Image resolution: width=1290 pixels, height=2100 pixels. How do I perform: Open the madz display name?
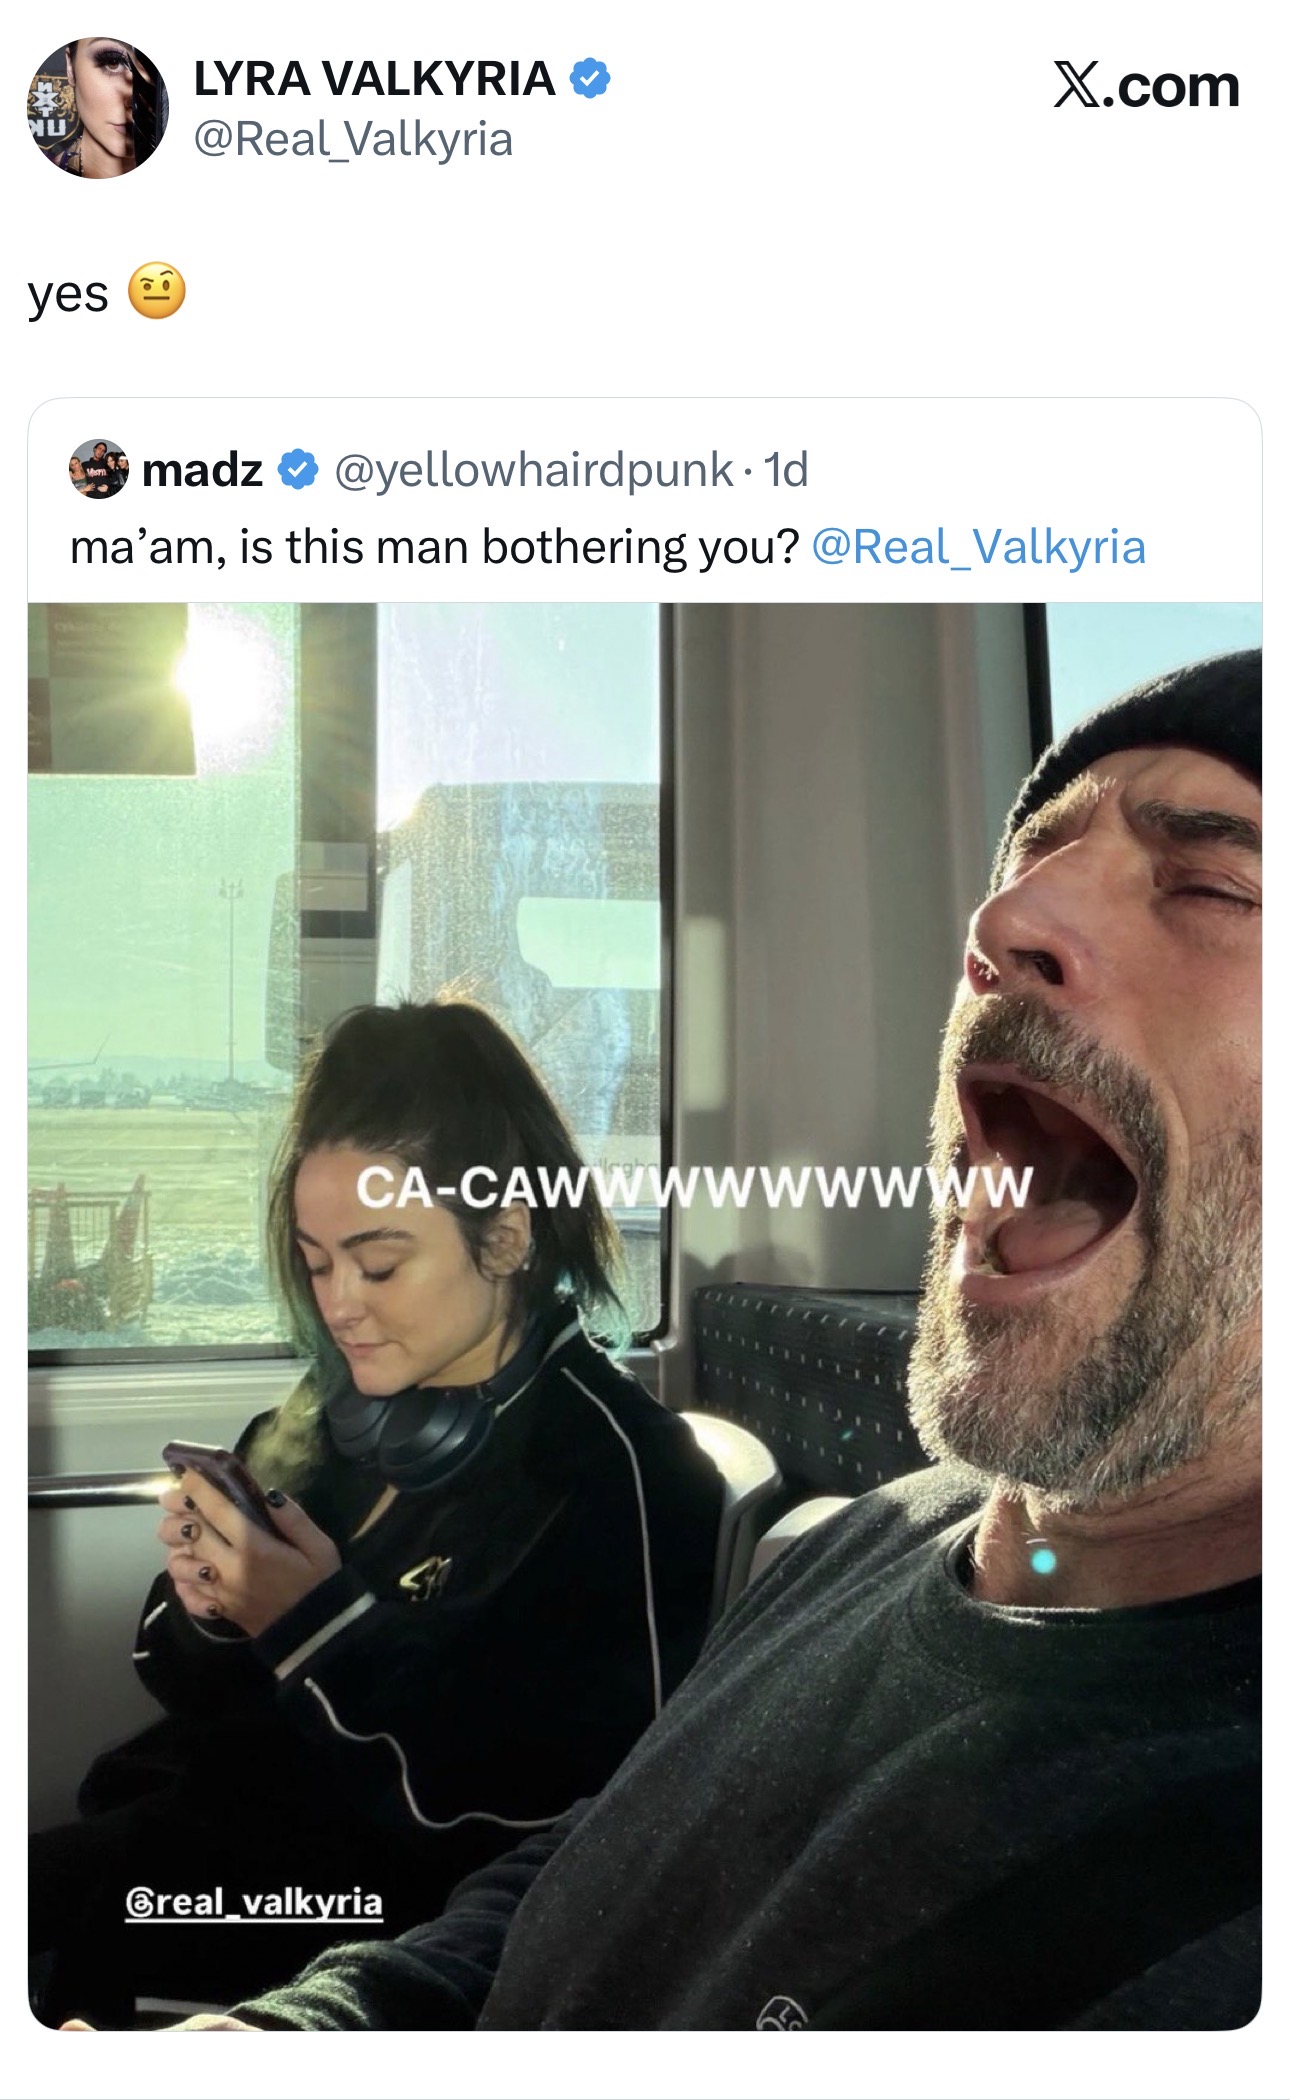pos(202,469)
